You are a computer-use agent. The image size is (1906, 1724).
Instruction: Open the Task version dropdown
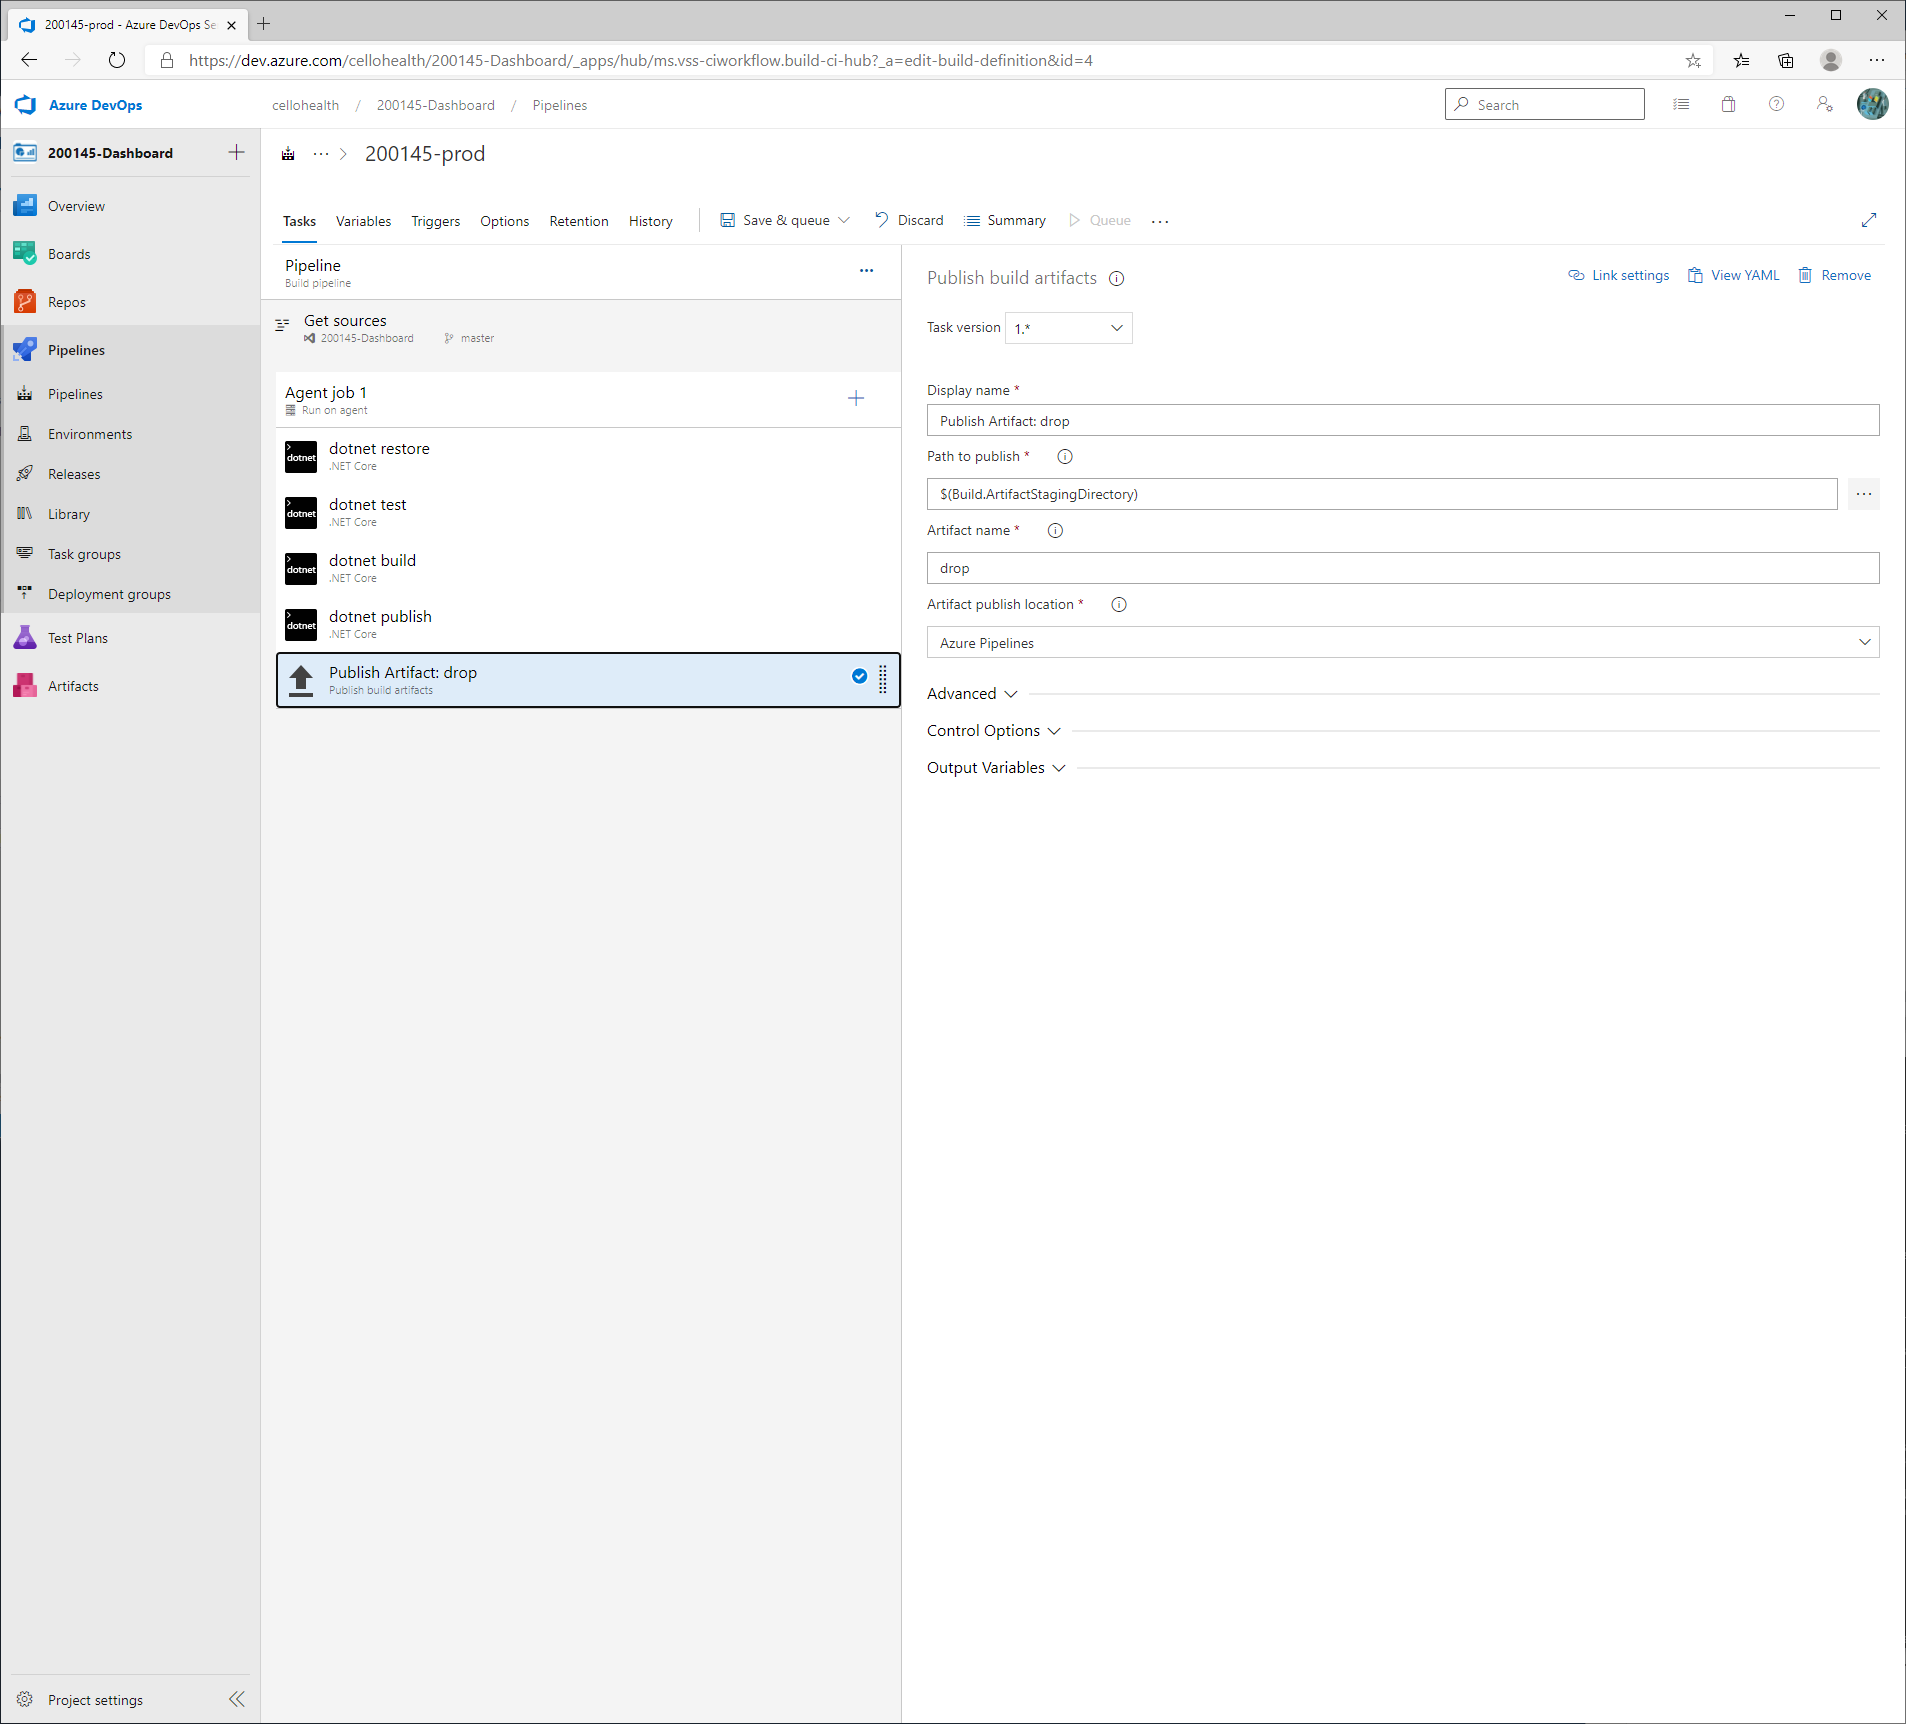point(1067,327)
